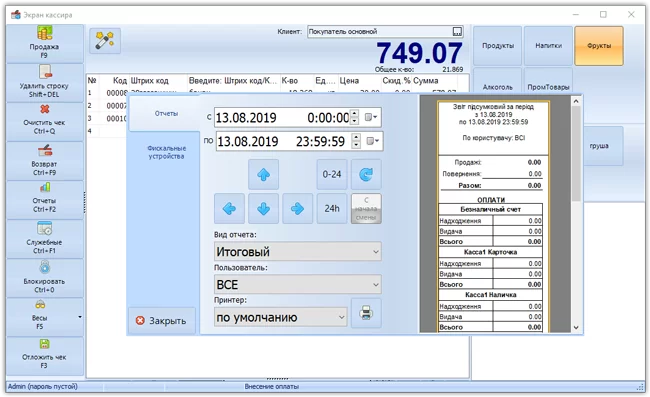This screenshot has height=397, width=650.
Task: Switch to Фискальные устройства tab
Action: pos(166,152)
